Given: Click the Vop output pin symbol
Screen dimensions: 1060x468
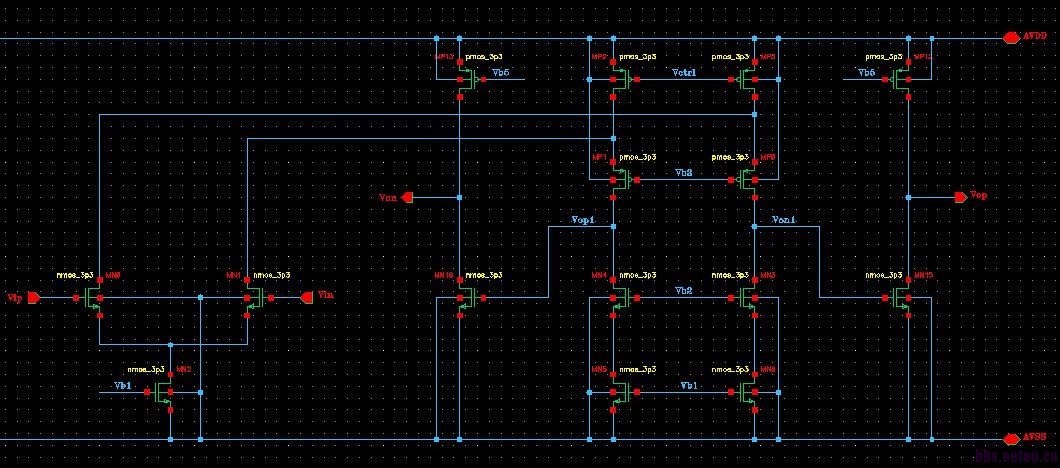Looking at the screenshot, I should point(960,197).
